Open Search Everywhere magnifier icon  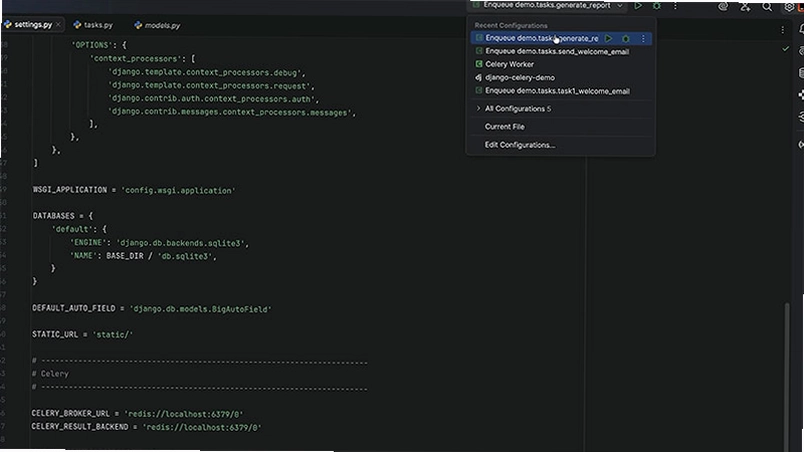pos(767,6)
